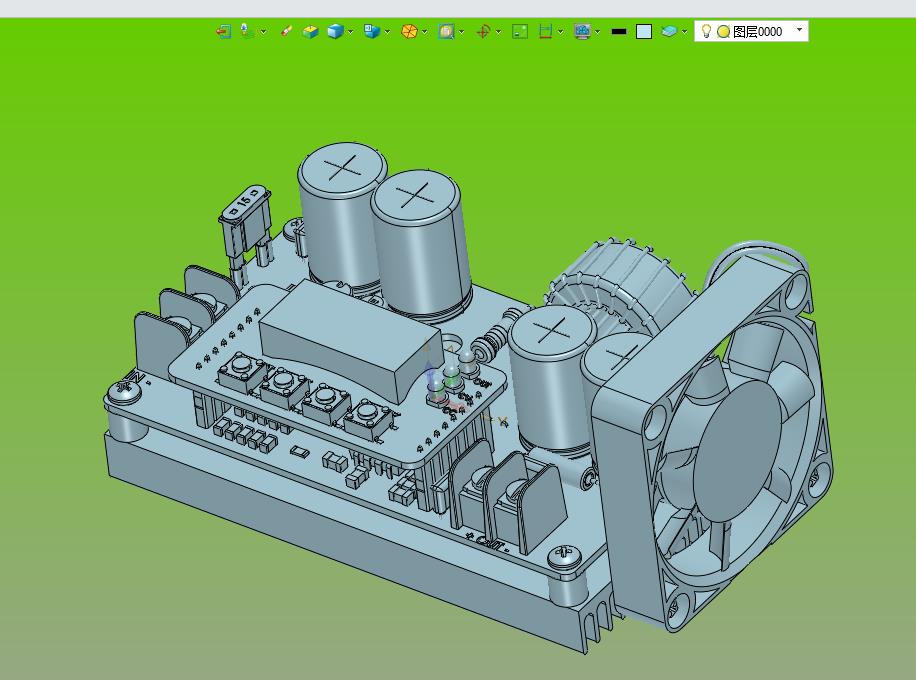The width and height of the screenshot is (916, 680).
Task: Click the zoom window magnifier icon
Action: 446,32
